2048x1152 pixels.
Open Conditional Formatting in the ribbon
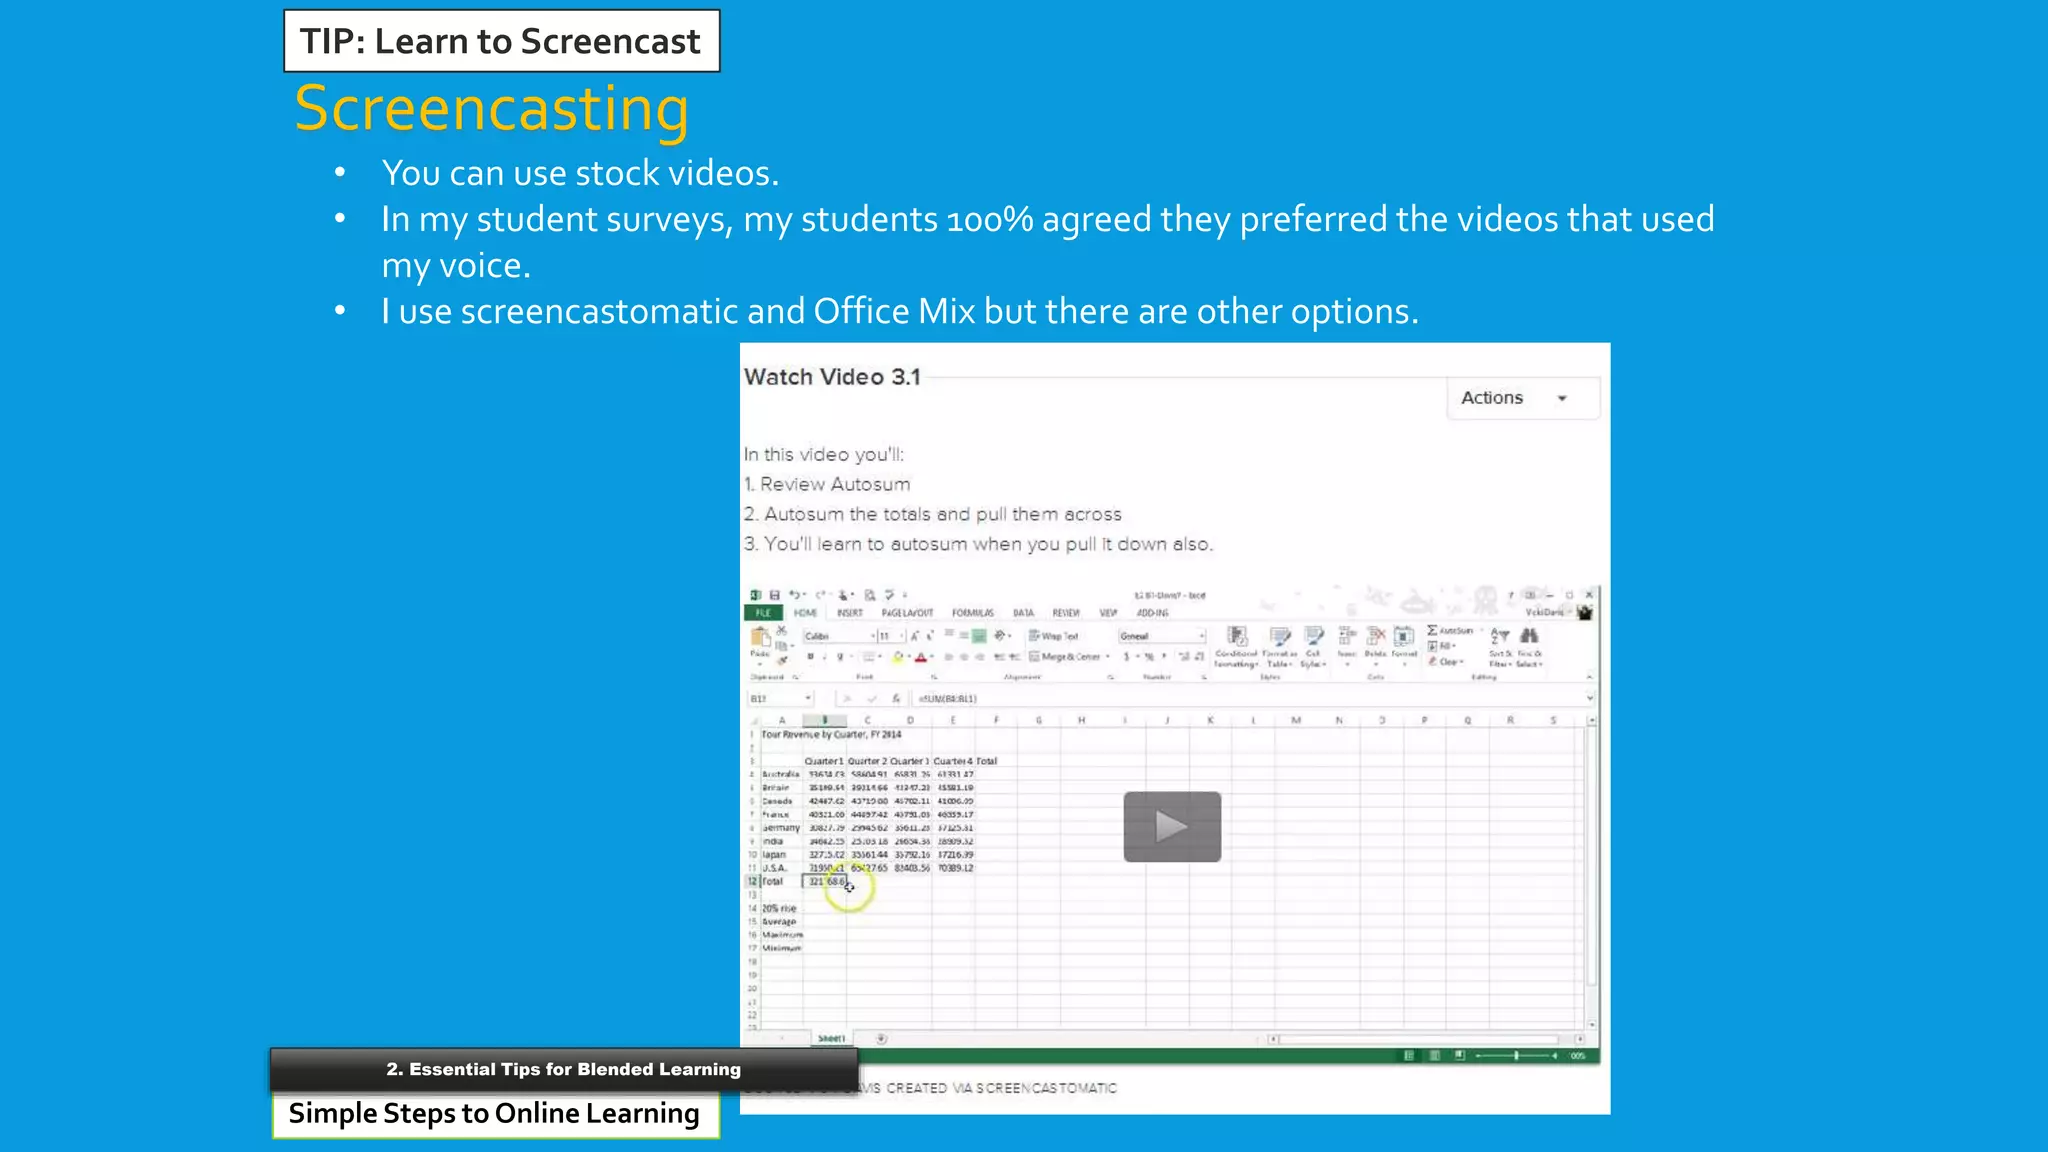click(1237, 638)
